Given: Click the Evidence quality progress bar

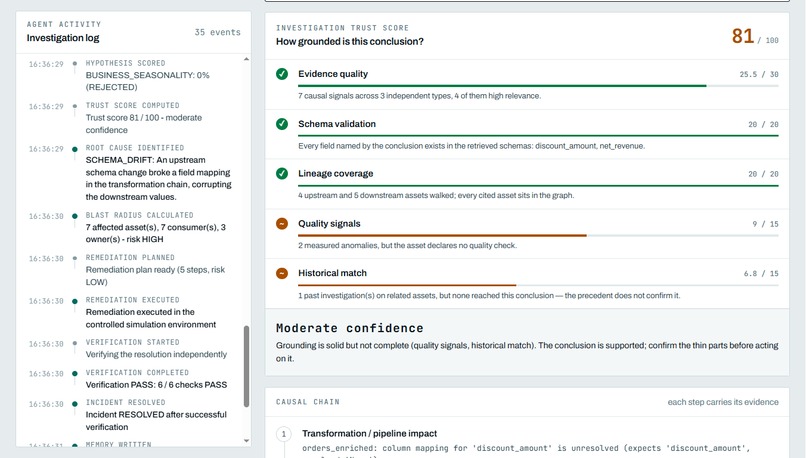Looking at the screenshot, I should click(x=538, y=86).
